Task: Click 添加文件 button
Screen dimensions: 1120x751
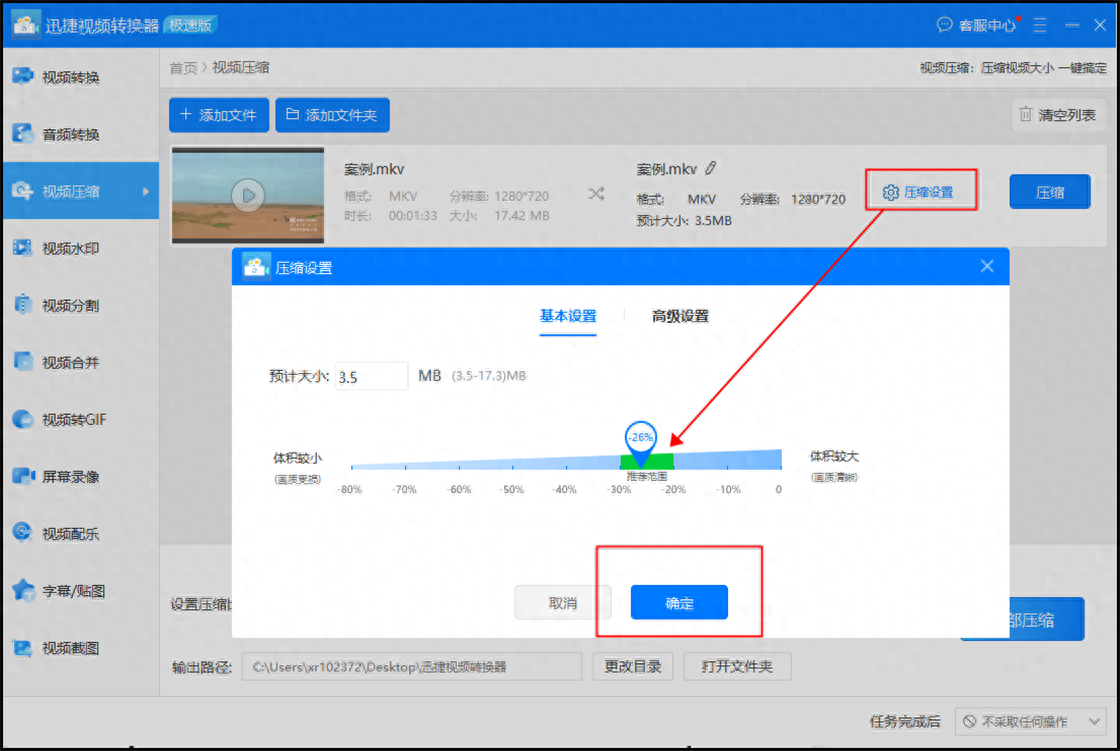Action: point(219,115)
